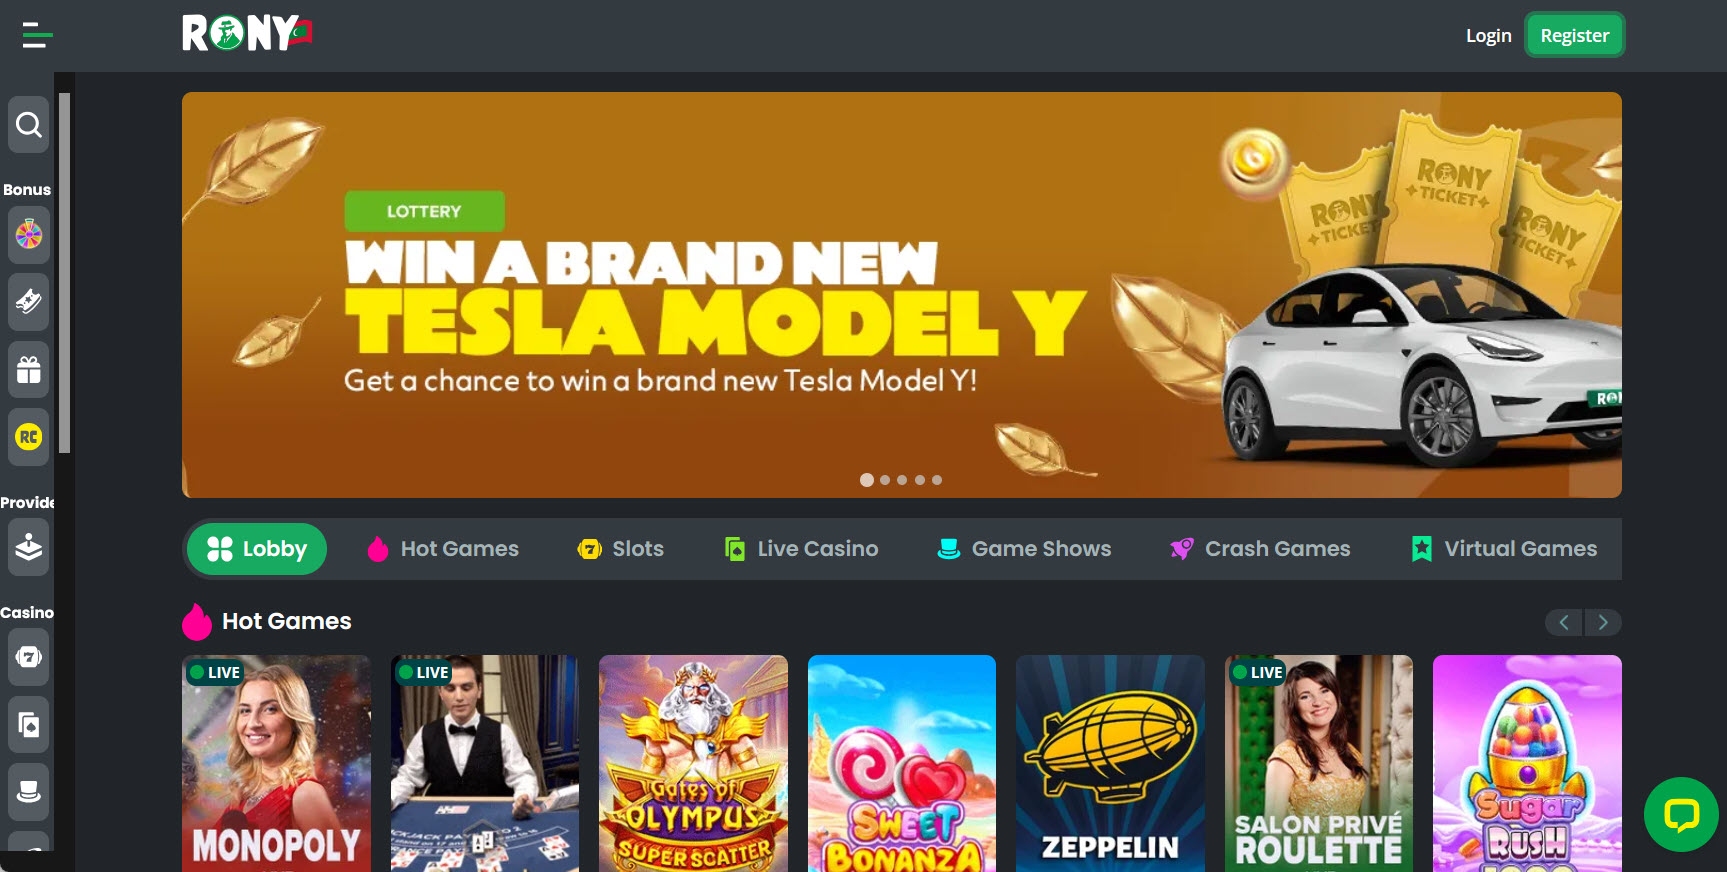Switch to the Live Casino tab
This screenshot has height=872, width=1727.
click(x=801, y=549)
